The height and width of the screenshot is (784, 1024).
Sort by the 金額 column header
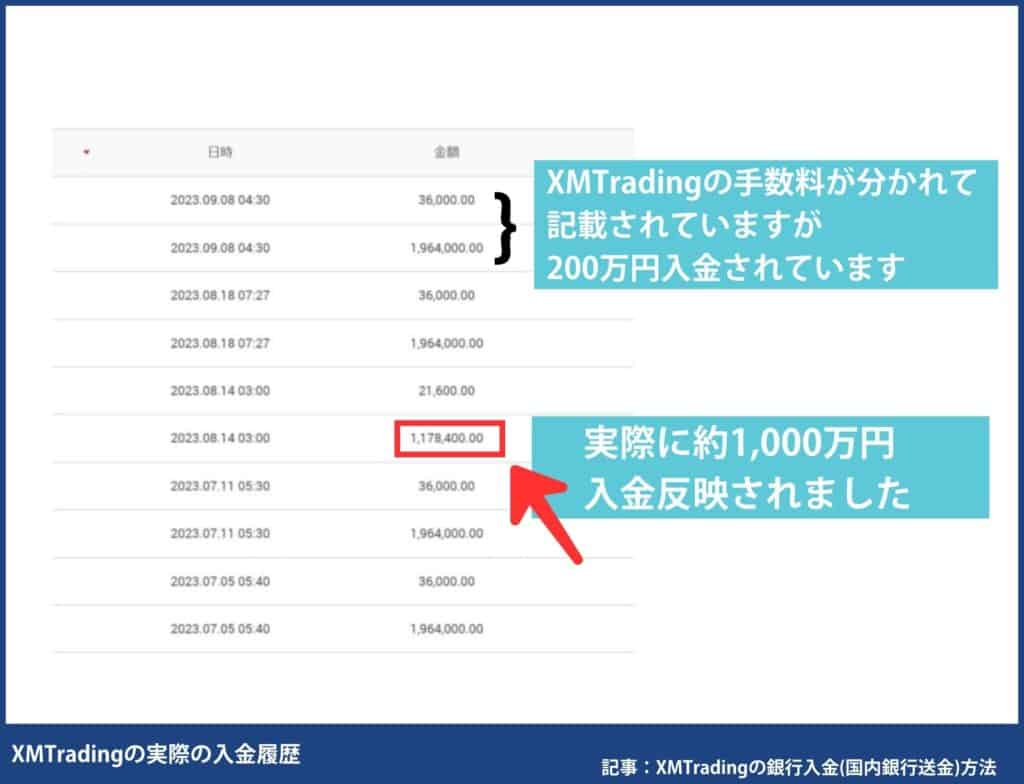(447, 152)
